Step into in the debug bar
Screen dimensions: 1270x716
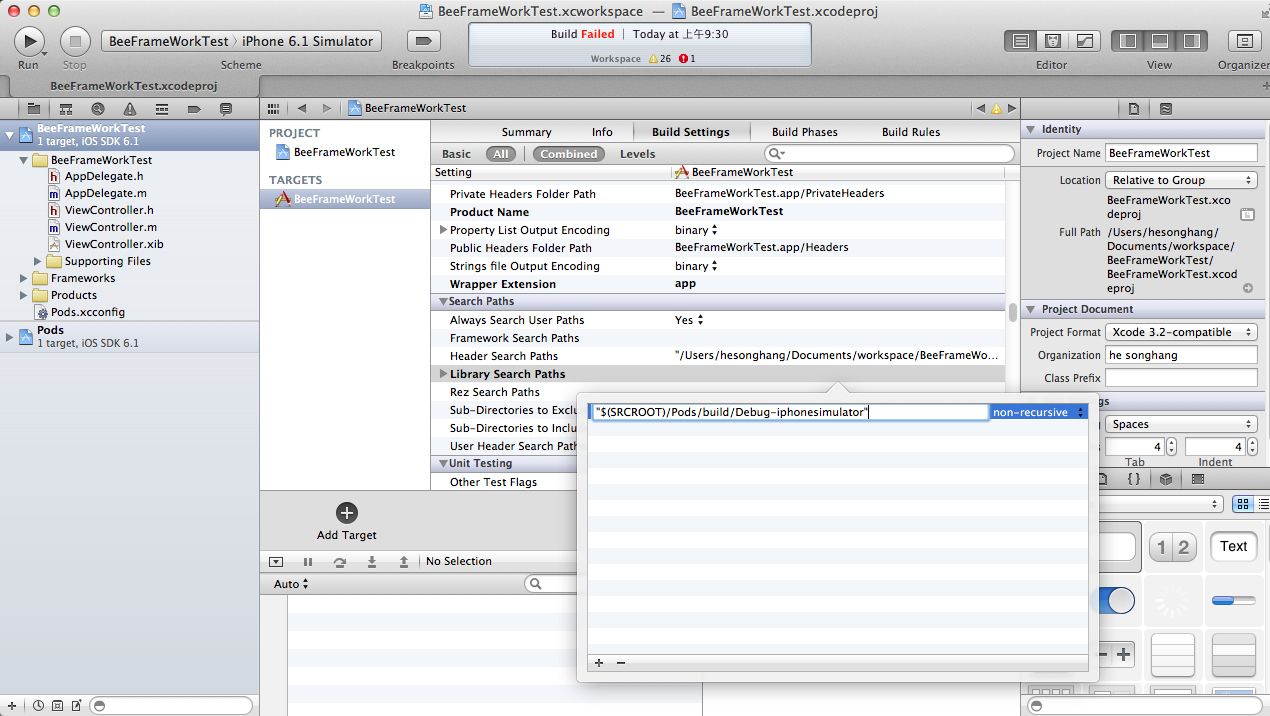(x=372, y=562)
